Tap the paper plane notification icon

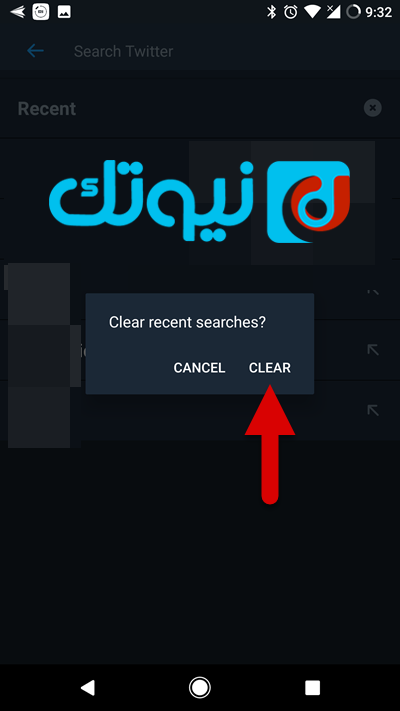point(17,12)
